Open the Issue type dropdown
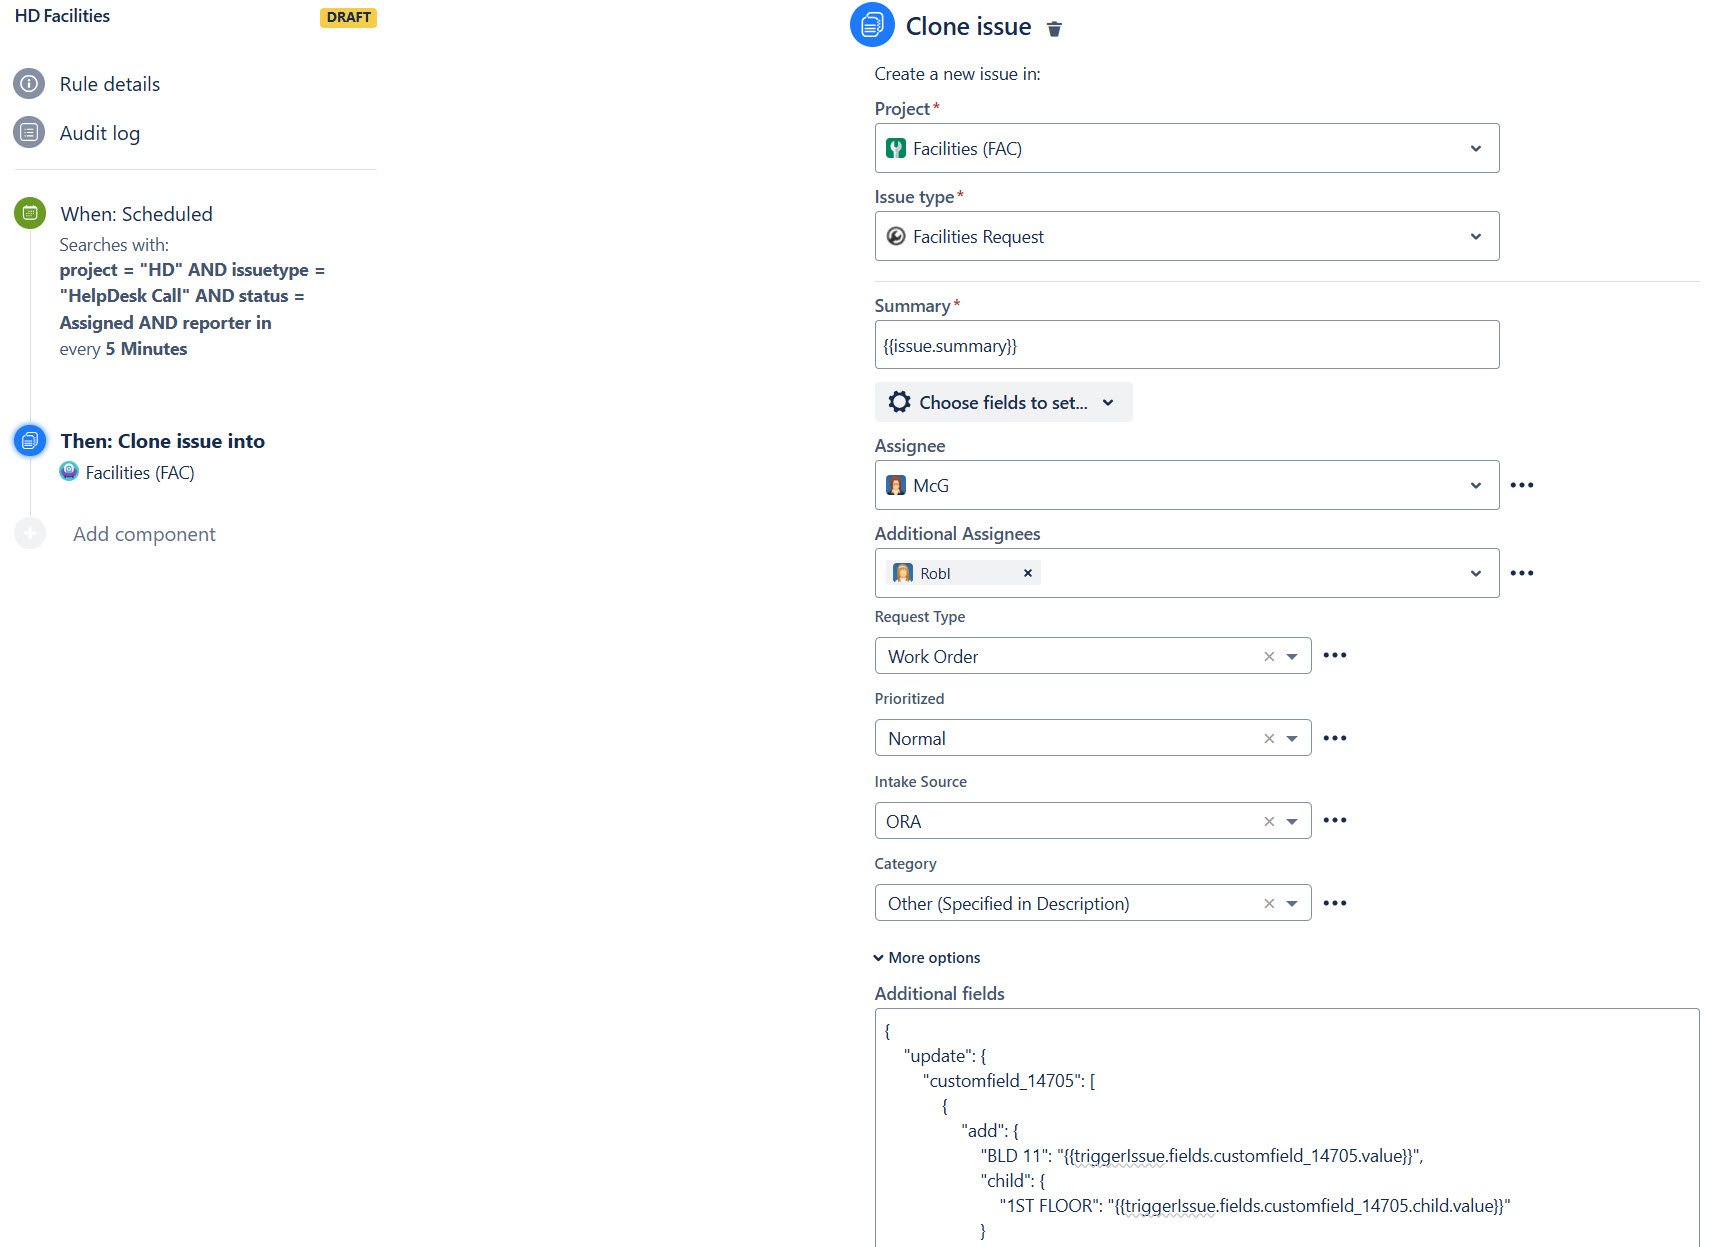The image size is (1721, 1247). tap(1187, 236)
